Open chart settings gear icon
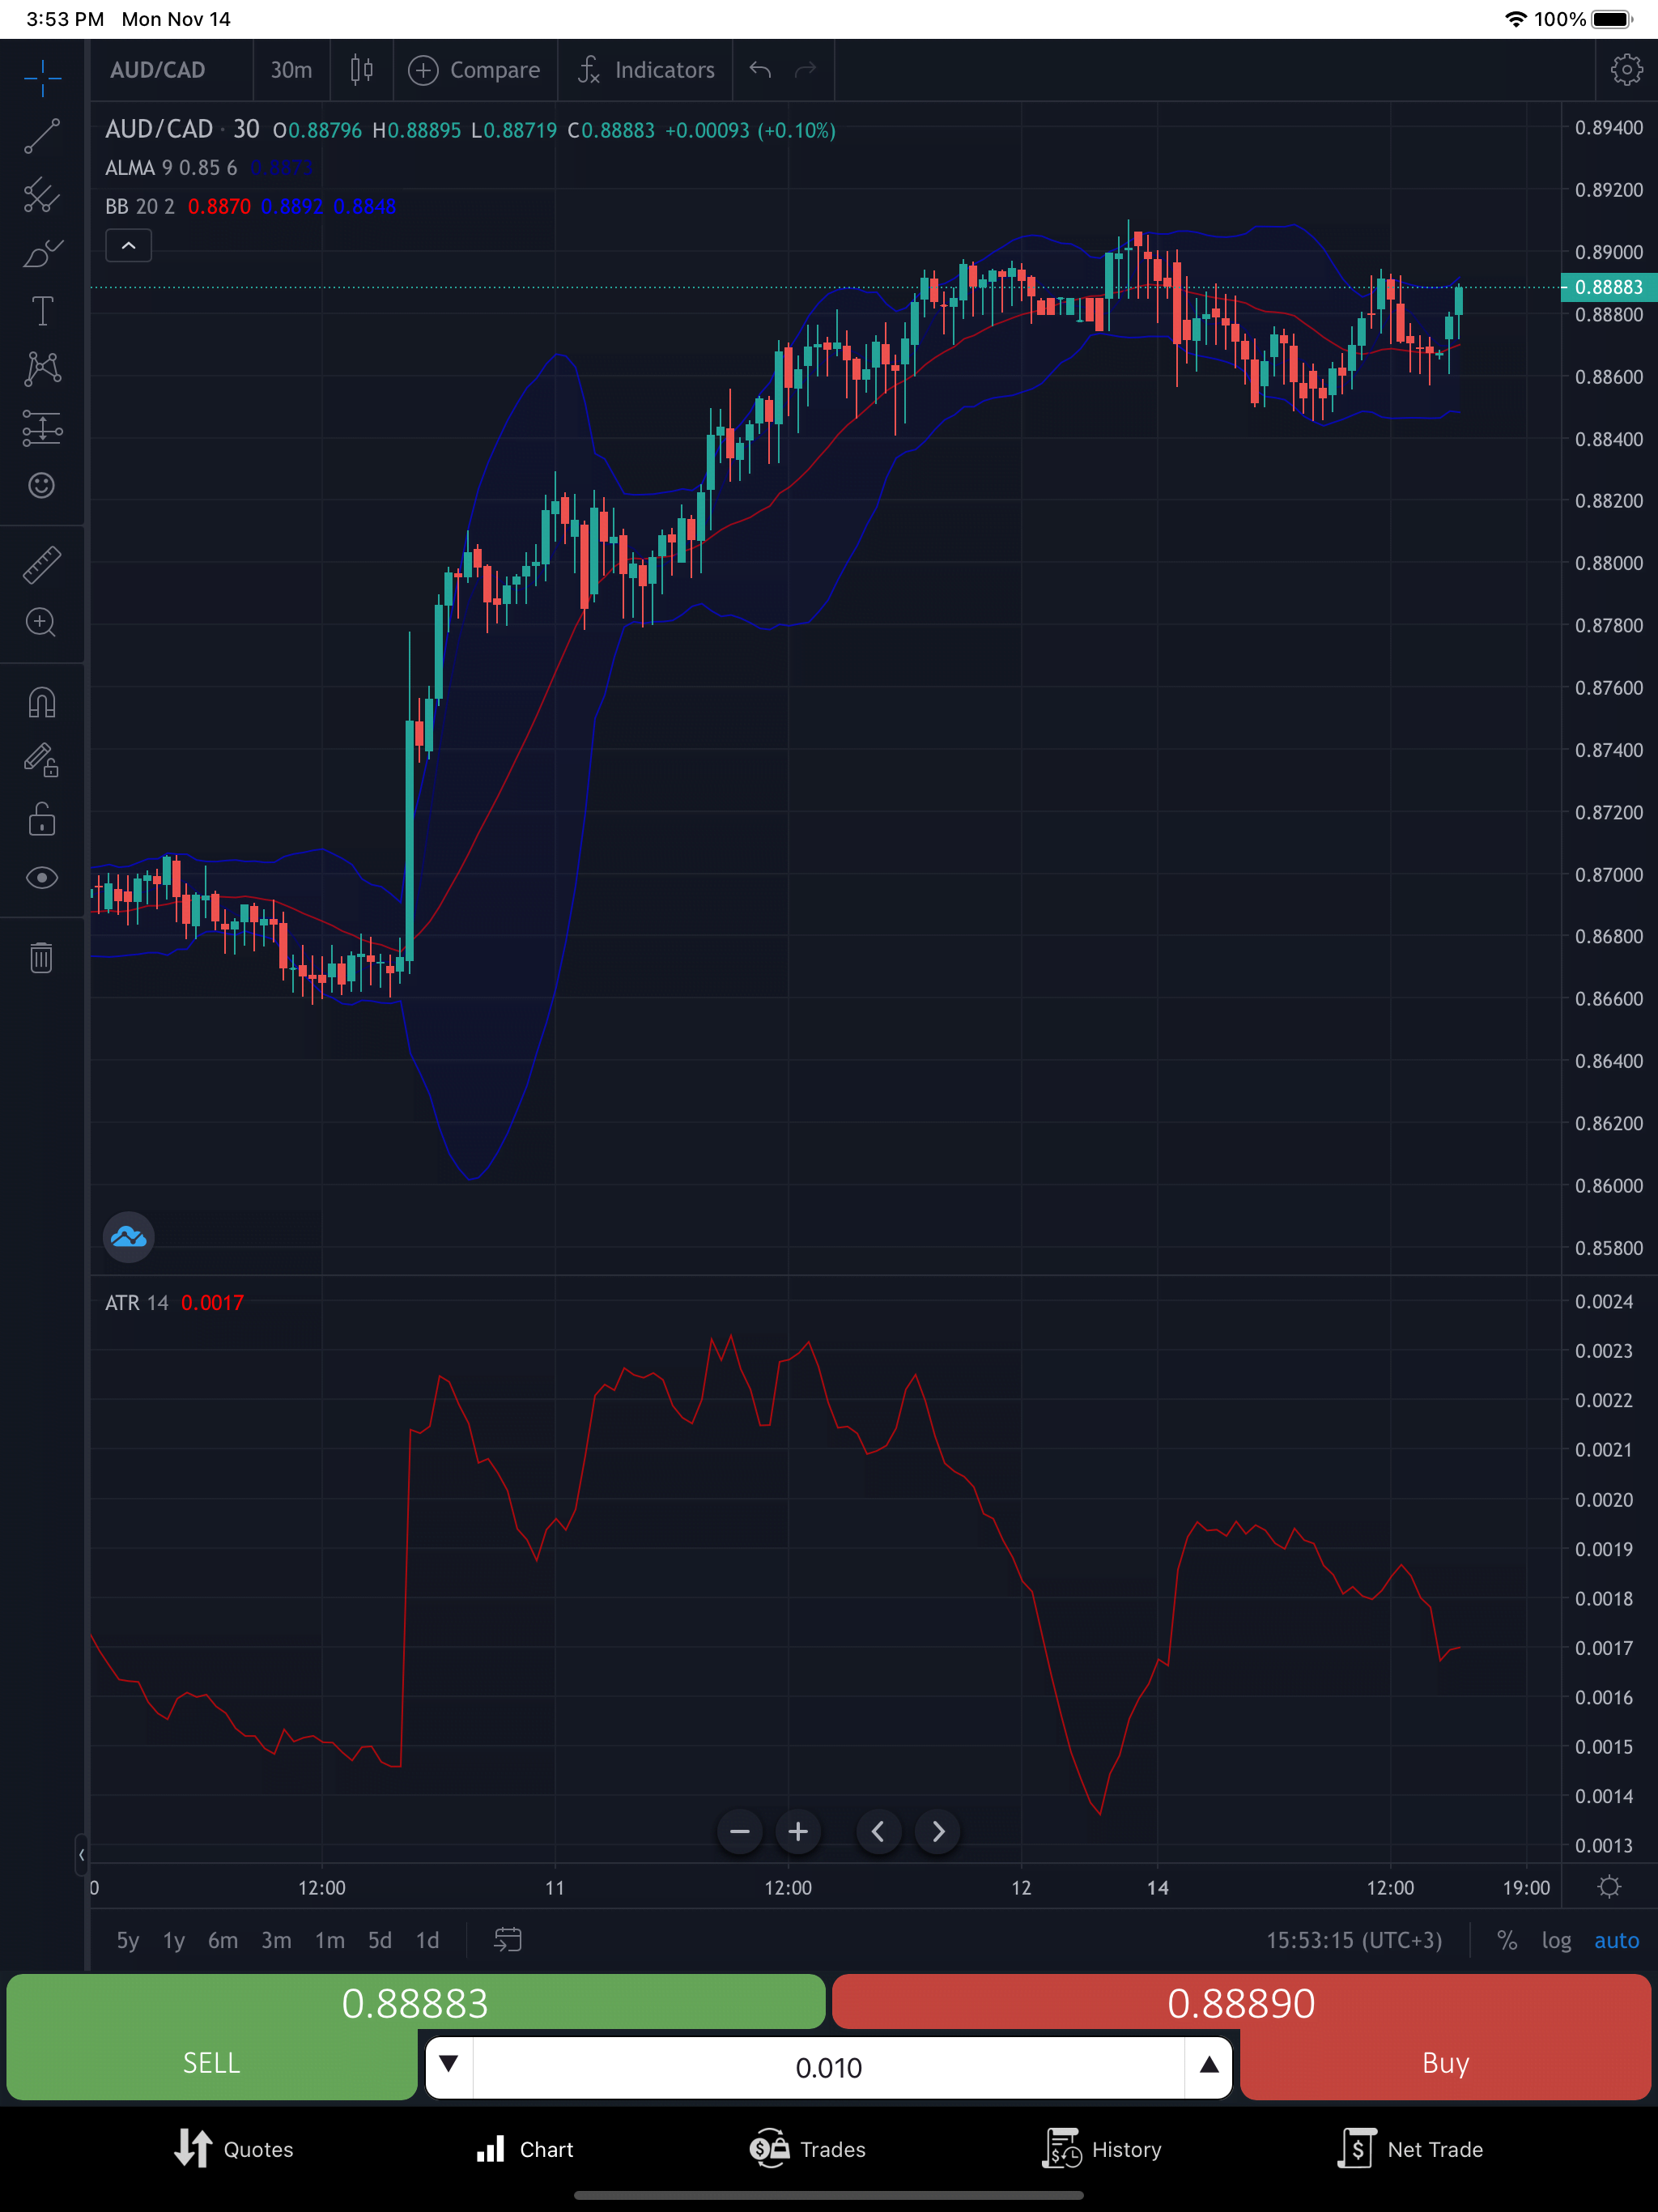This screenshot has width=1658, height=2212. pyautogui.click(x=1626, y=70)
